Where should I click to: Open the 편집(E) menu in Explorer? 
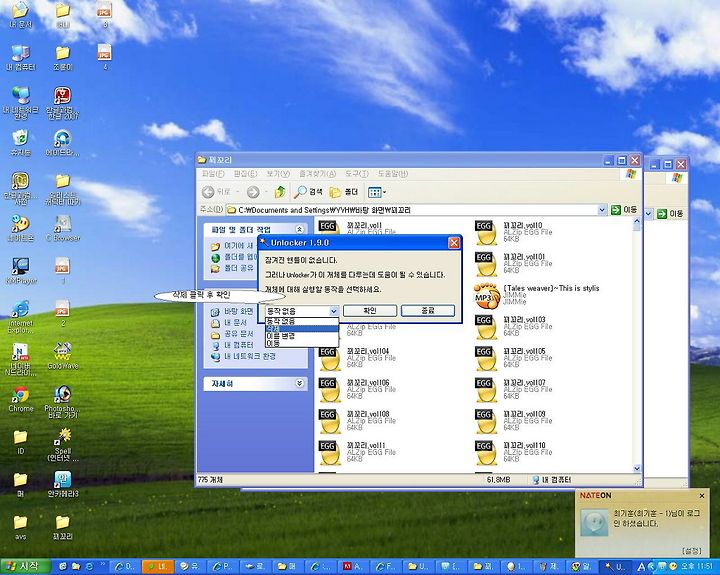(x=245, y=174)
